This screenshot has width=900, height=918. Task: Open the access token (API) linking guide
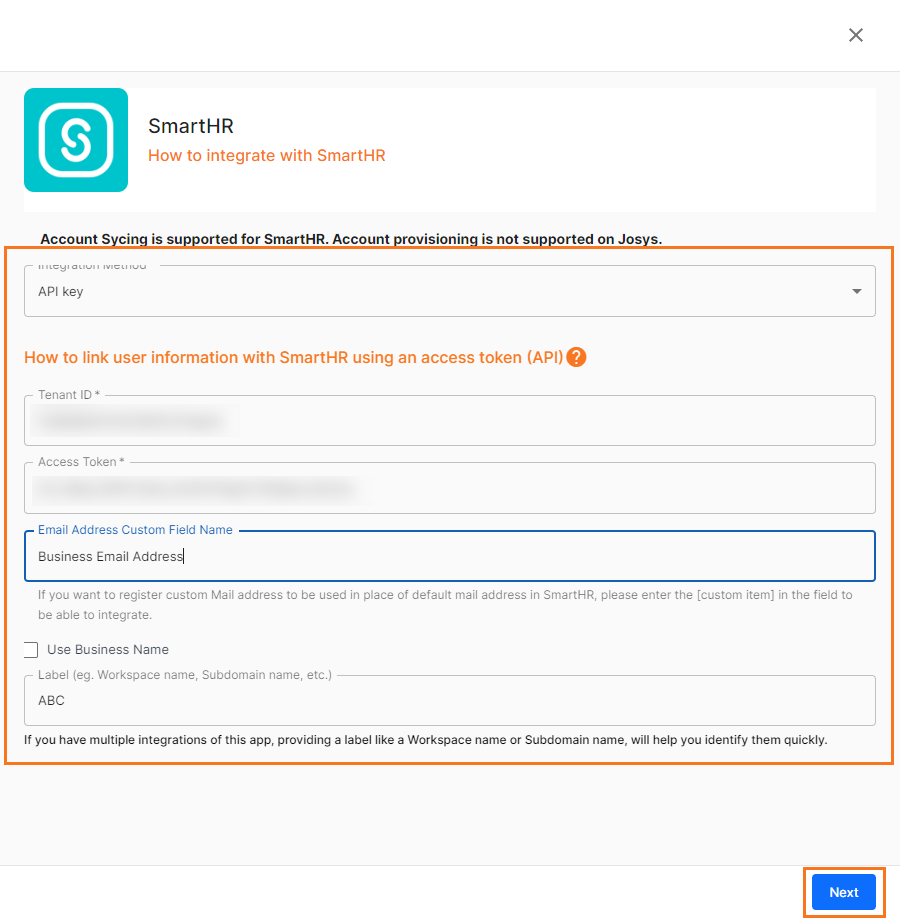(x=293, y=357)
